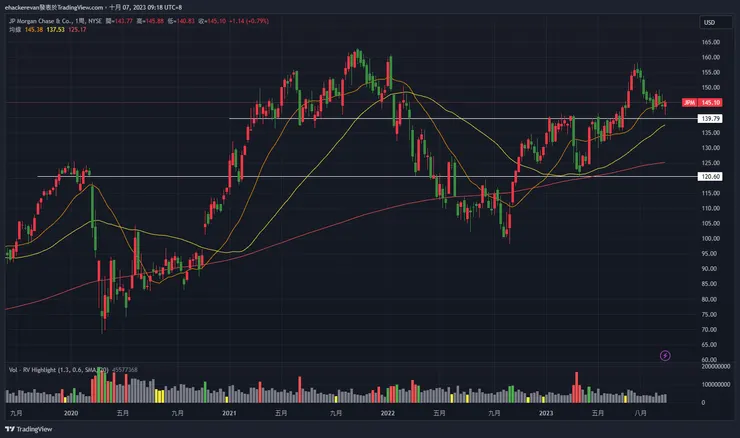Click the 2022 time axis label
This screenshot has height=438, width=740.
(387, 413)
